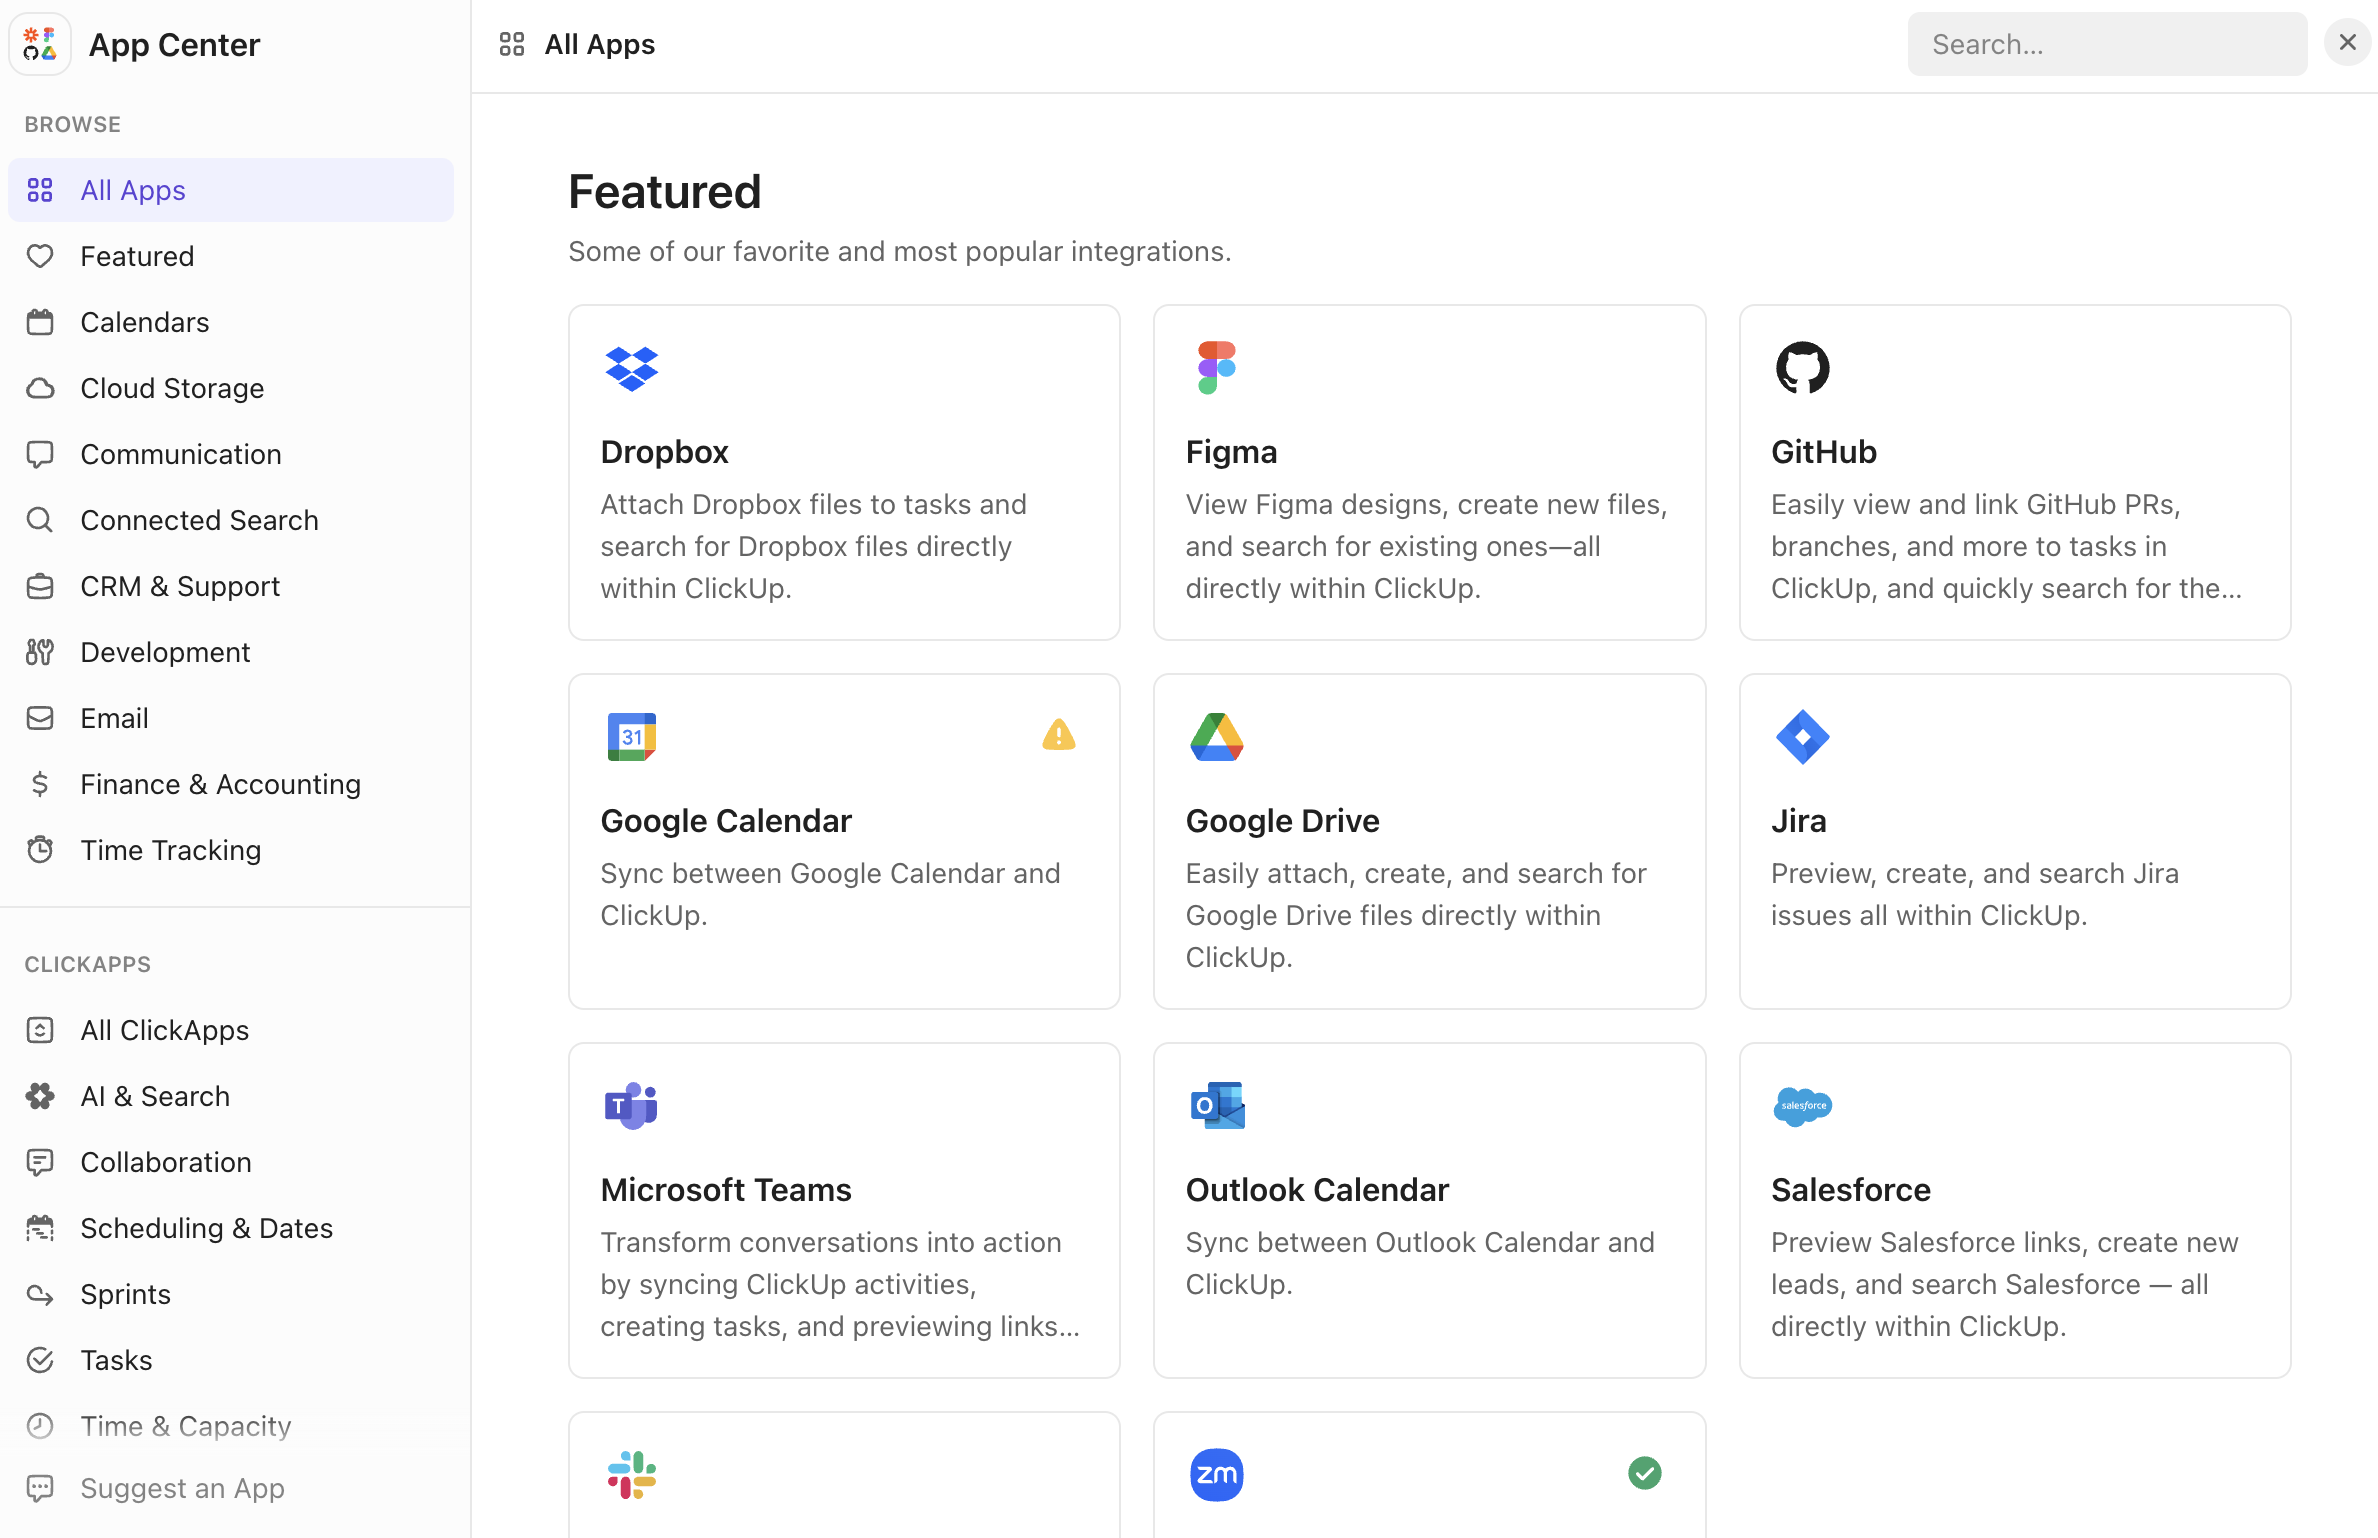Screen dimensions: 2378x1538
Task: Click Suggest an App
Action: point(182,1488)
